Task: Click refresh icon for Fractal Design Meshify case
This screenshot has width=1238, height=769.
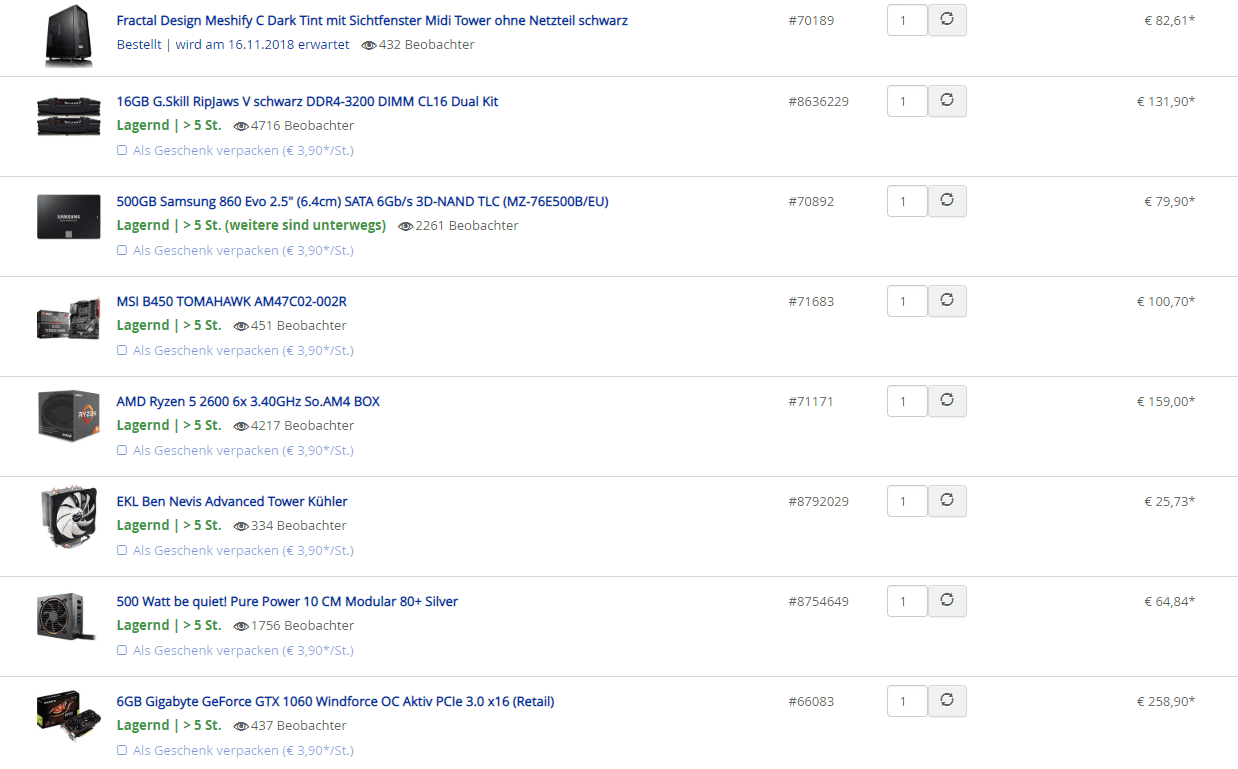Action: (947, 20)
